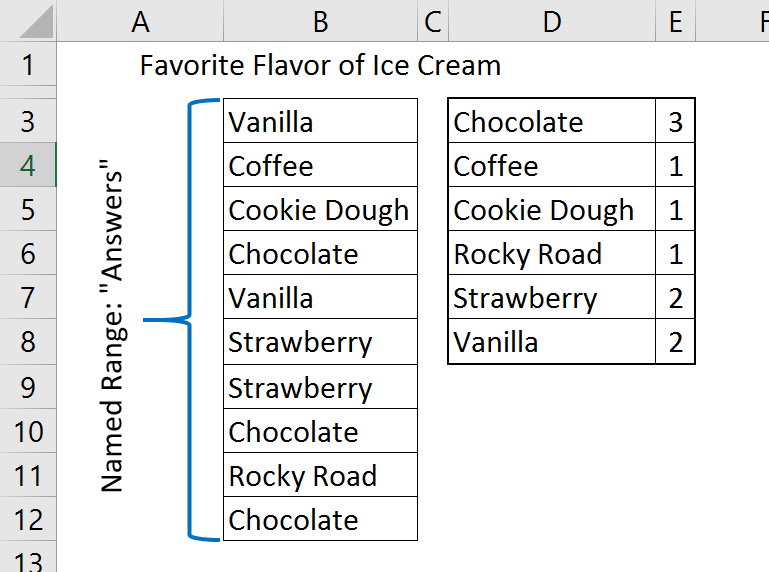Select the count cell beside Rocky Road
The image size is (769, 572).
pos(676,254)
